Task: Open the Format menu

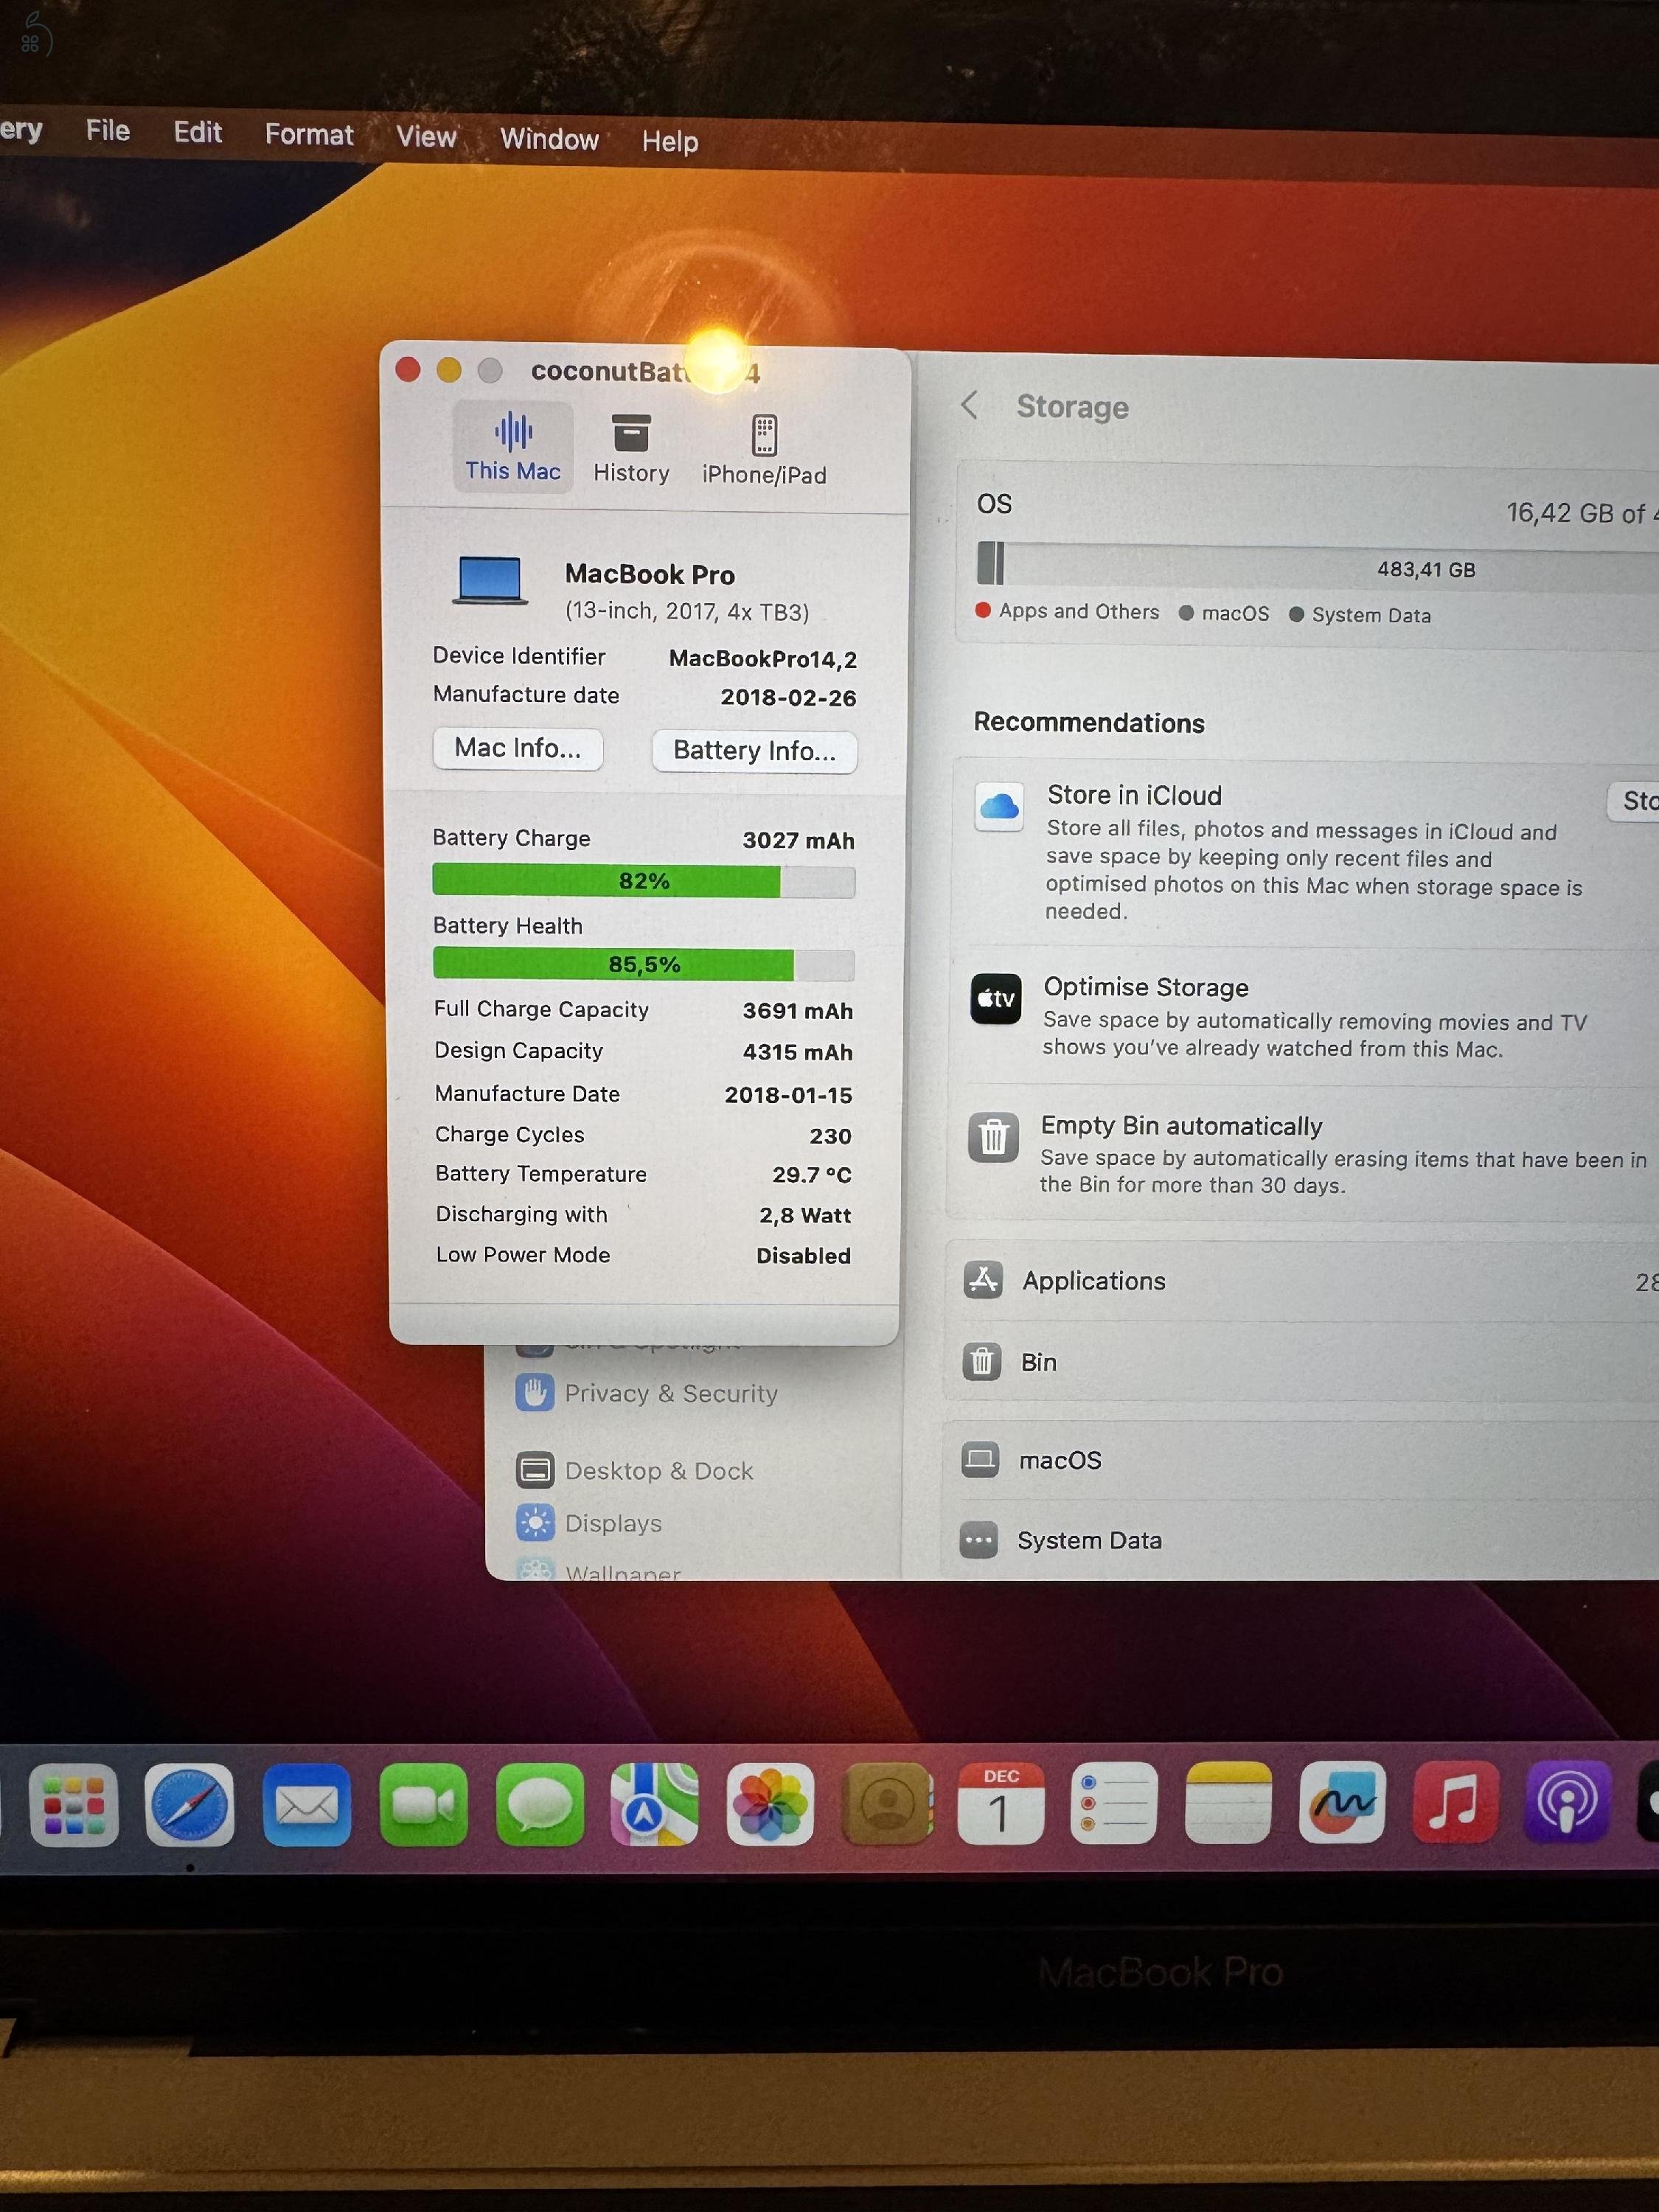Action: [x=309, y=135]
